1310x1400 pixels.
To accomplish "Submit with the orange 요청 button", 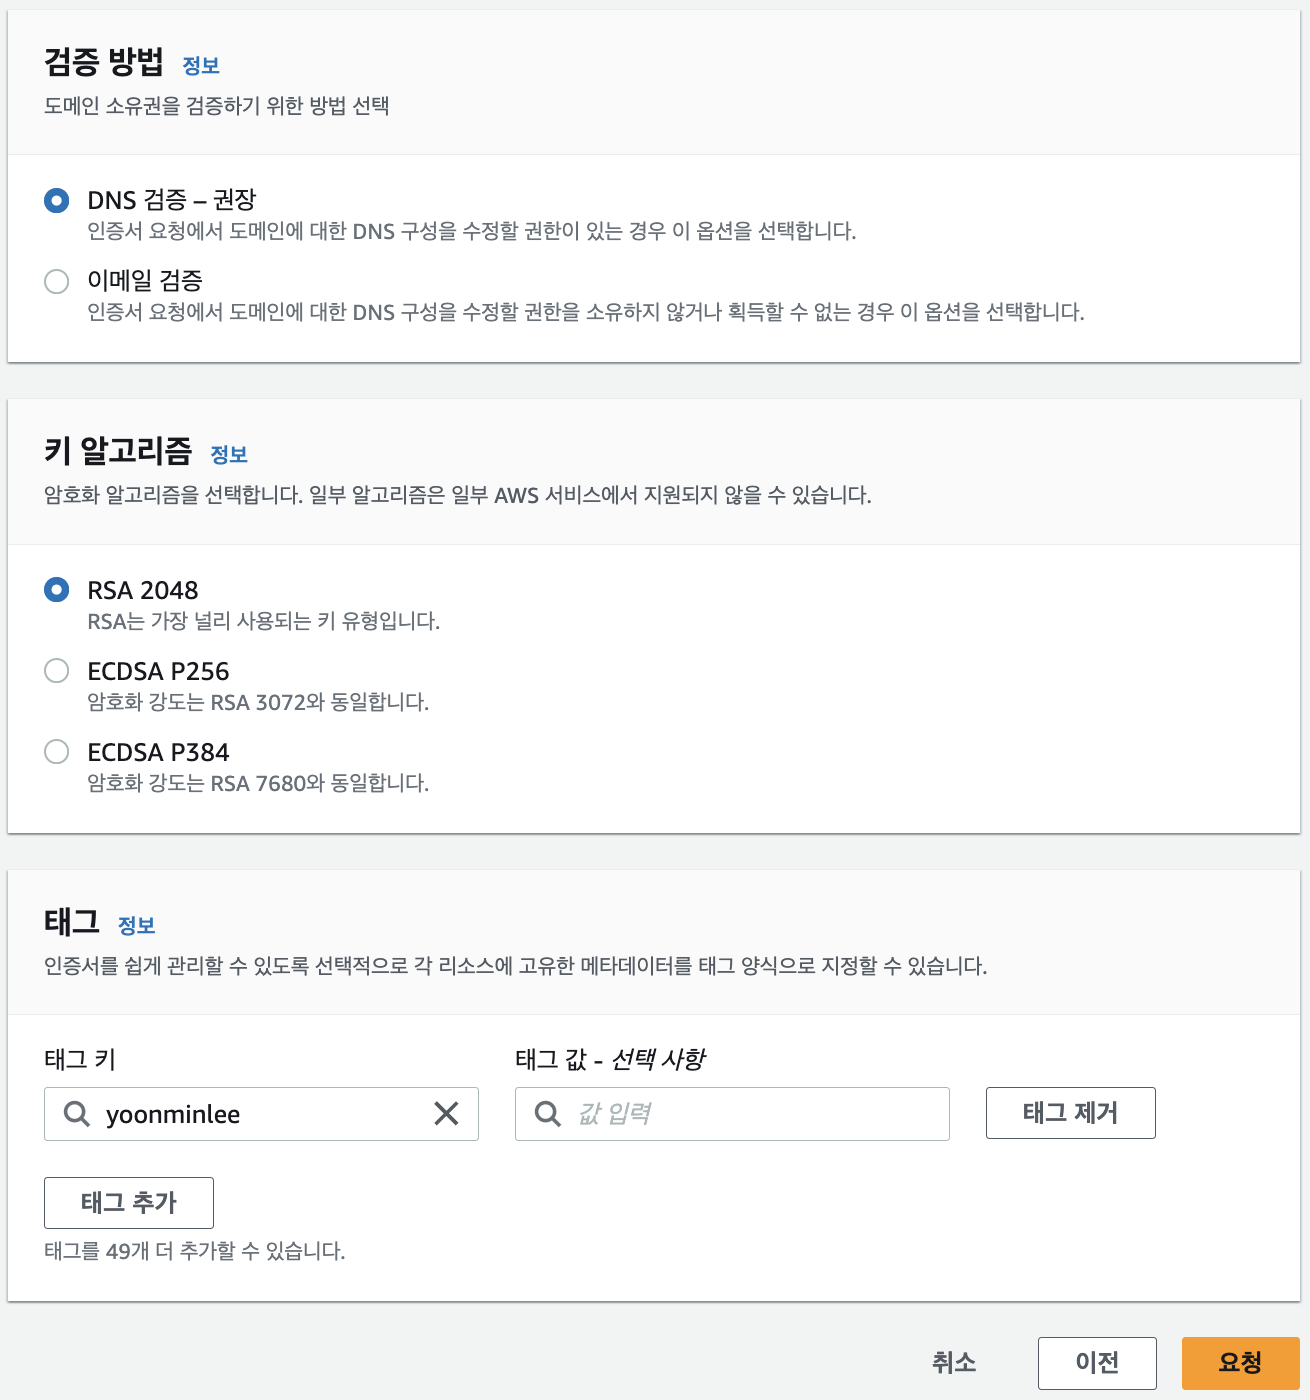I will tap(1240, 1363).
